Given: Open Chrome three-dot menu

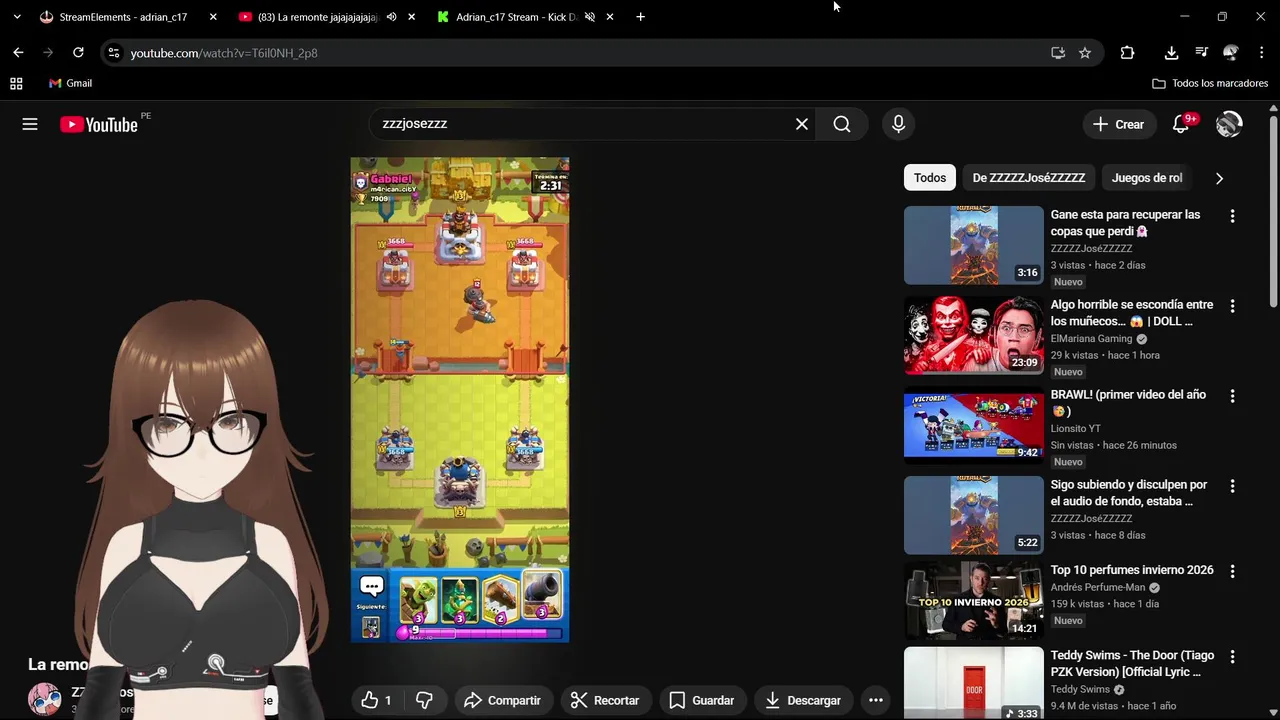Looking at the screenshot, I should pyautogui.click(x=1261, y=53).
